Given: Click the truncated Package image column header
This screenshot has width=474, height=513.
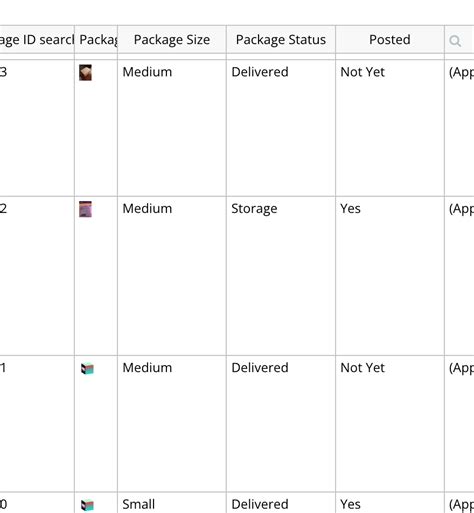Looking at the screenshot, I should pos(96,40).
